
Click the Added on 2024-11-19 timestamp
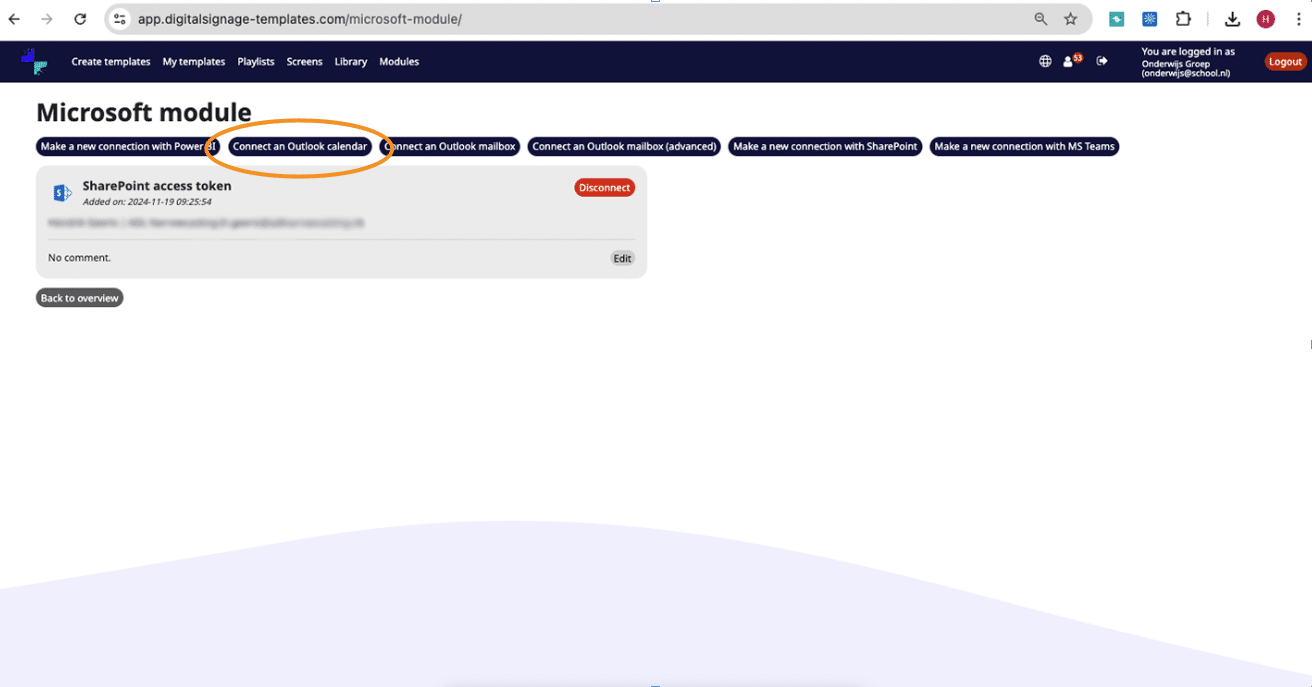pyautogui.click(x=147, y=202)
